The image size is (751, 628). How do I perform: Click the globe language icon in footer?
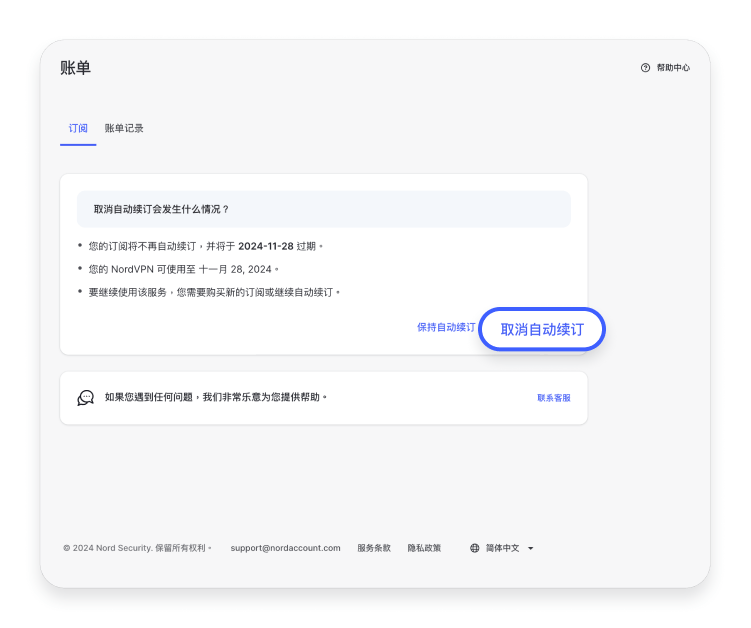[x=475, y=548]
